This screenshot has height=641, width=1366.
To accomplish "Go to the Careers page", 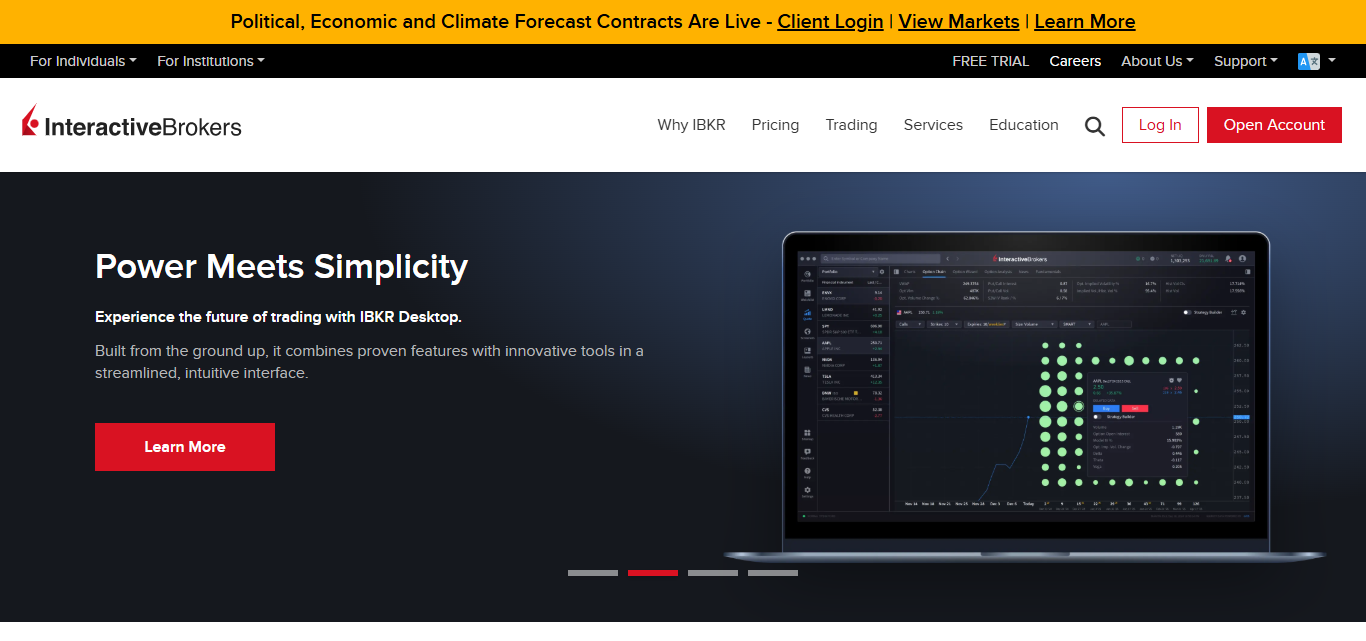I will pos(1075,61).
